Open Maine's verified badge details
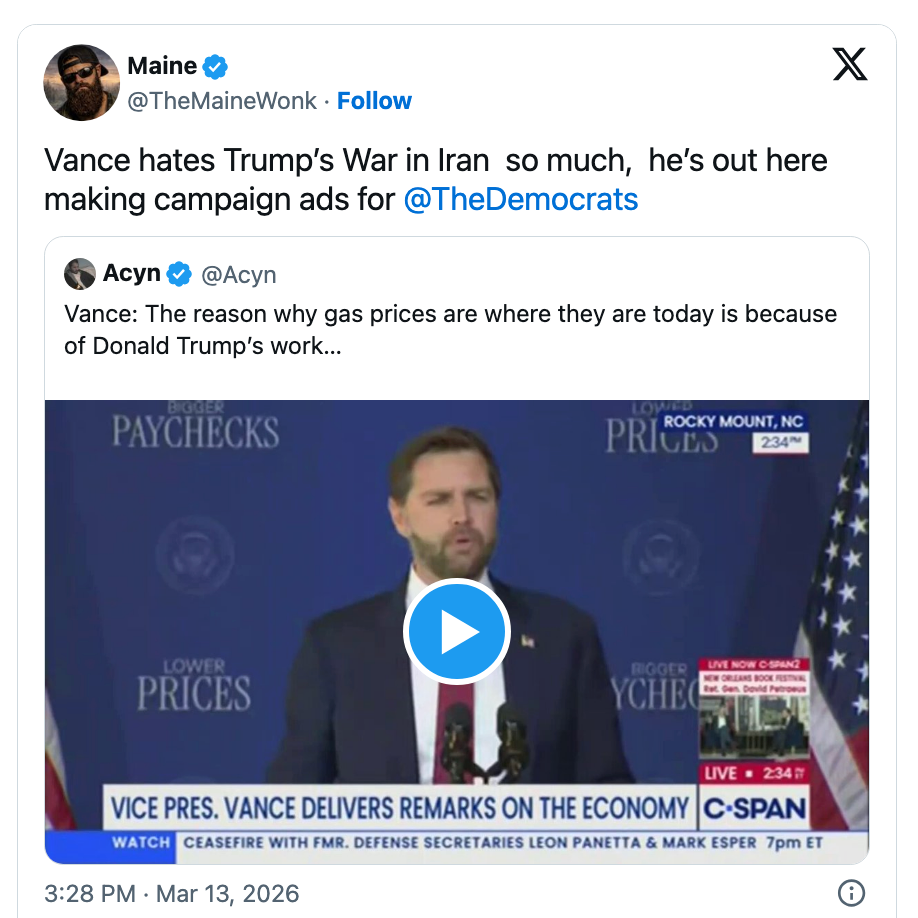Image resolution: width=918 pixels, height=918 pixels. click(213, 65)
